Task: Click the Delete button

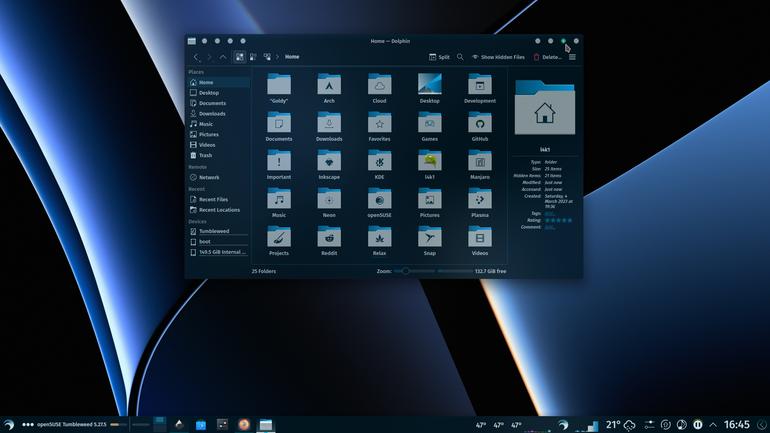Action: 547,57
